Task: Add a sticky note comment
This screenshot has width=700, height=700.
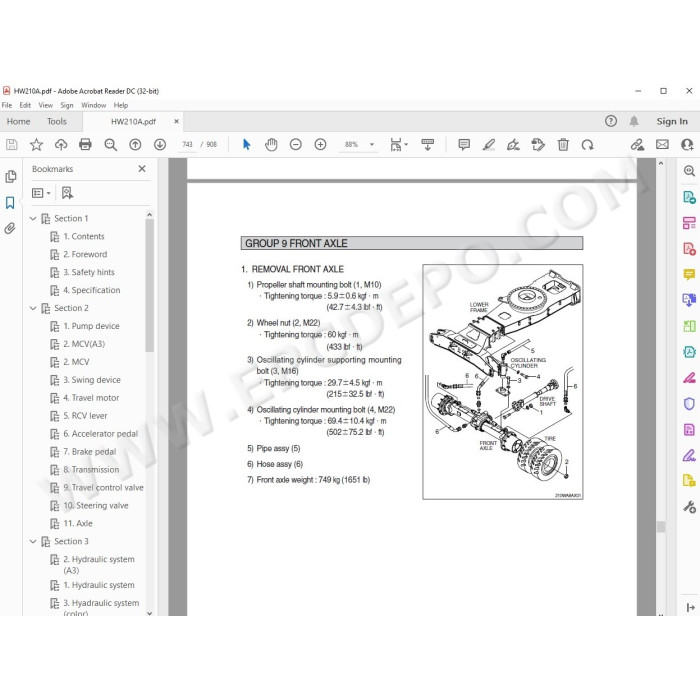Action: (464, 145)
